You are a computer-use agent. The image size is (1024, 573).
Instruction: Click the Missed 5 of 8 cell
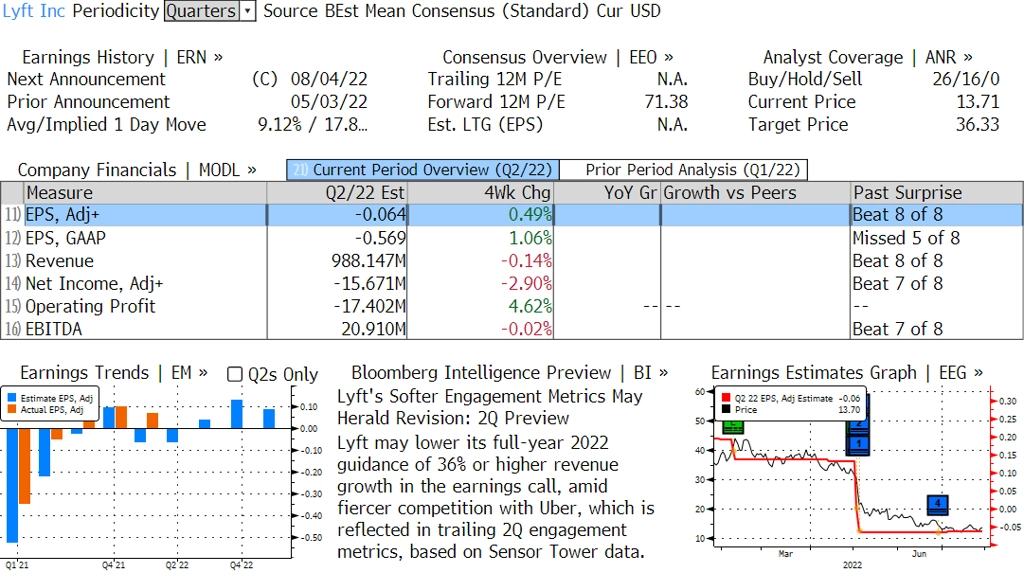(906, 238)
